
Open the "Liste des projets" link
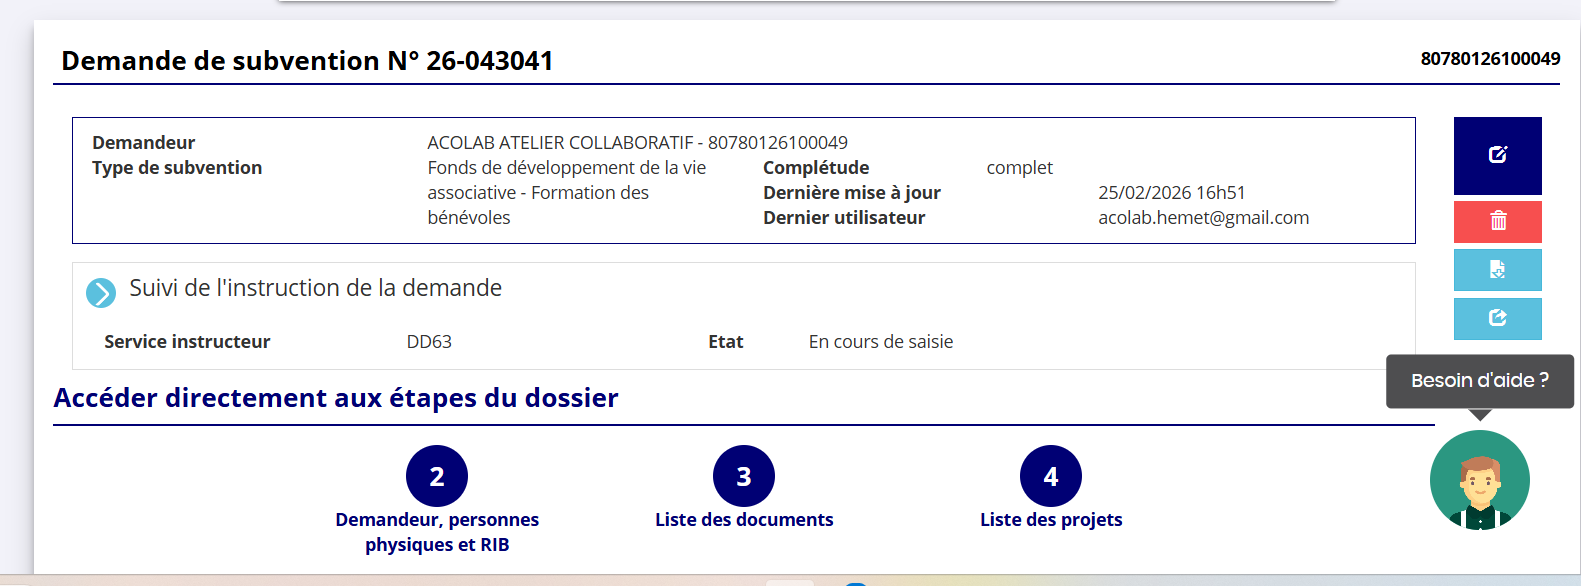coord(1050,520)
